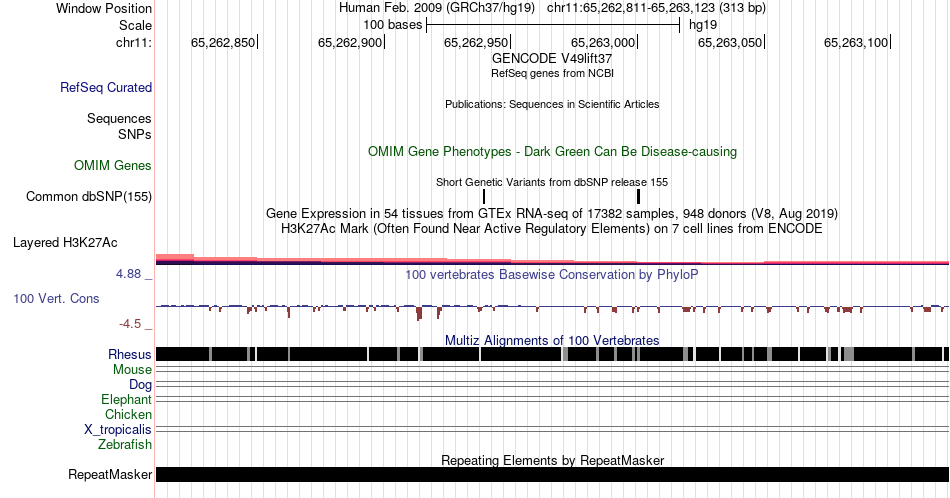Open the OMIM Genes track label
Viewport: 950px width, 498px height.
coord(113,165)
